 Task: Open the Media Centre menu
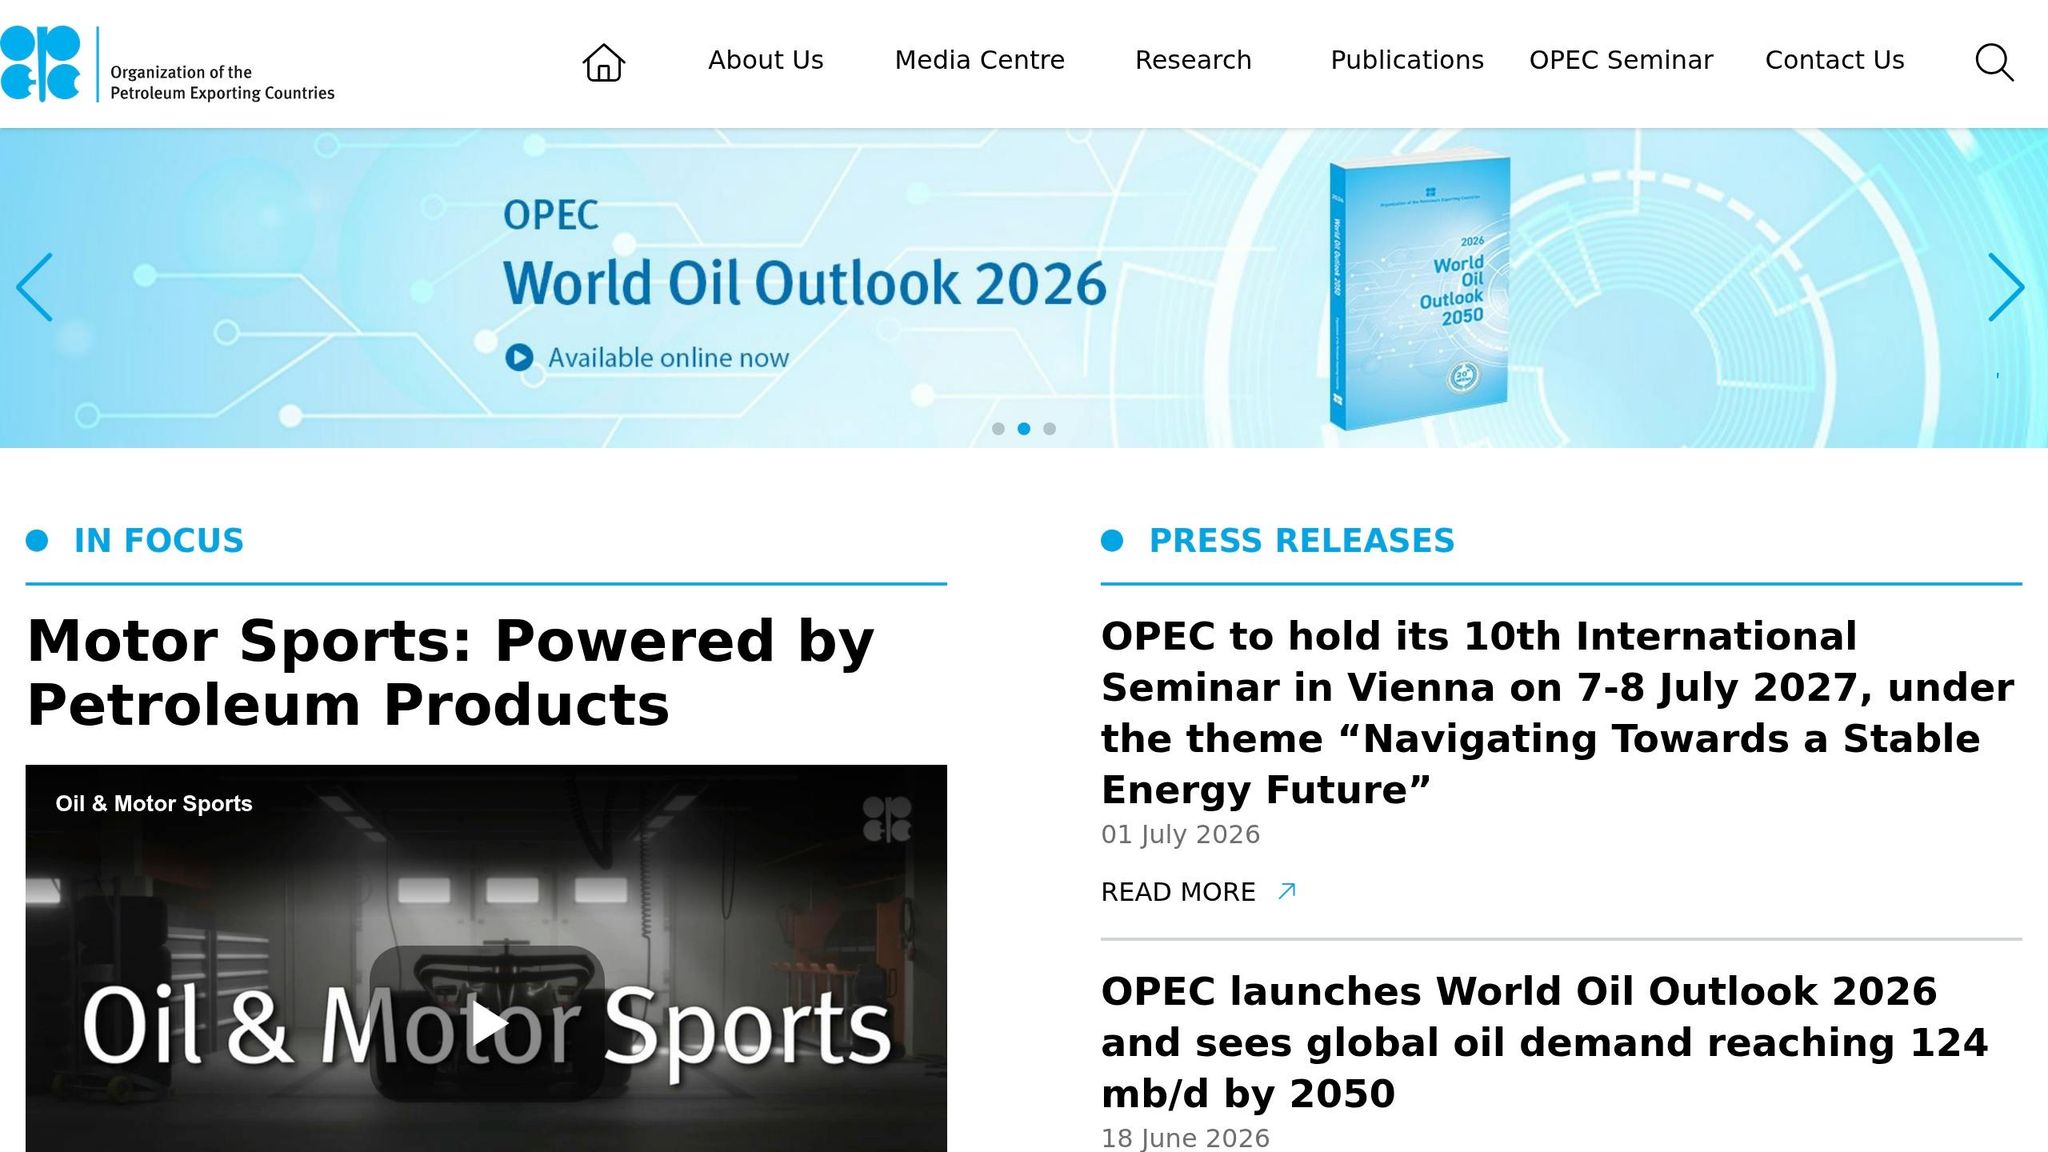(979, 60)
